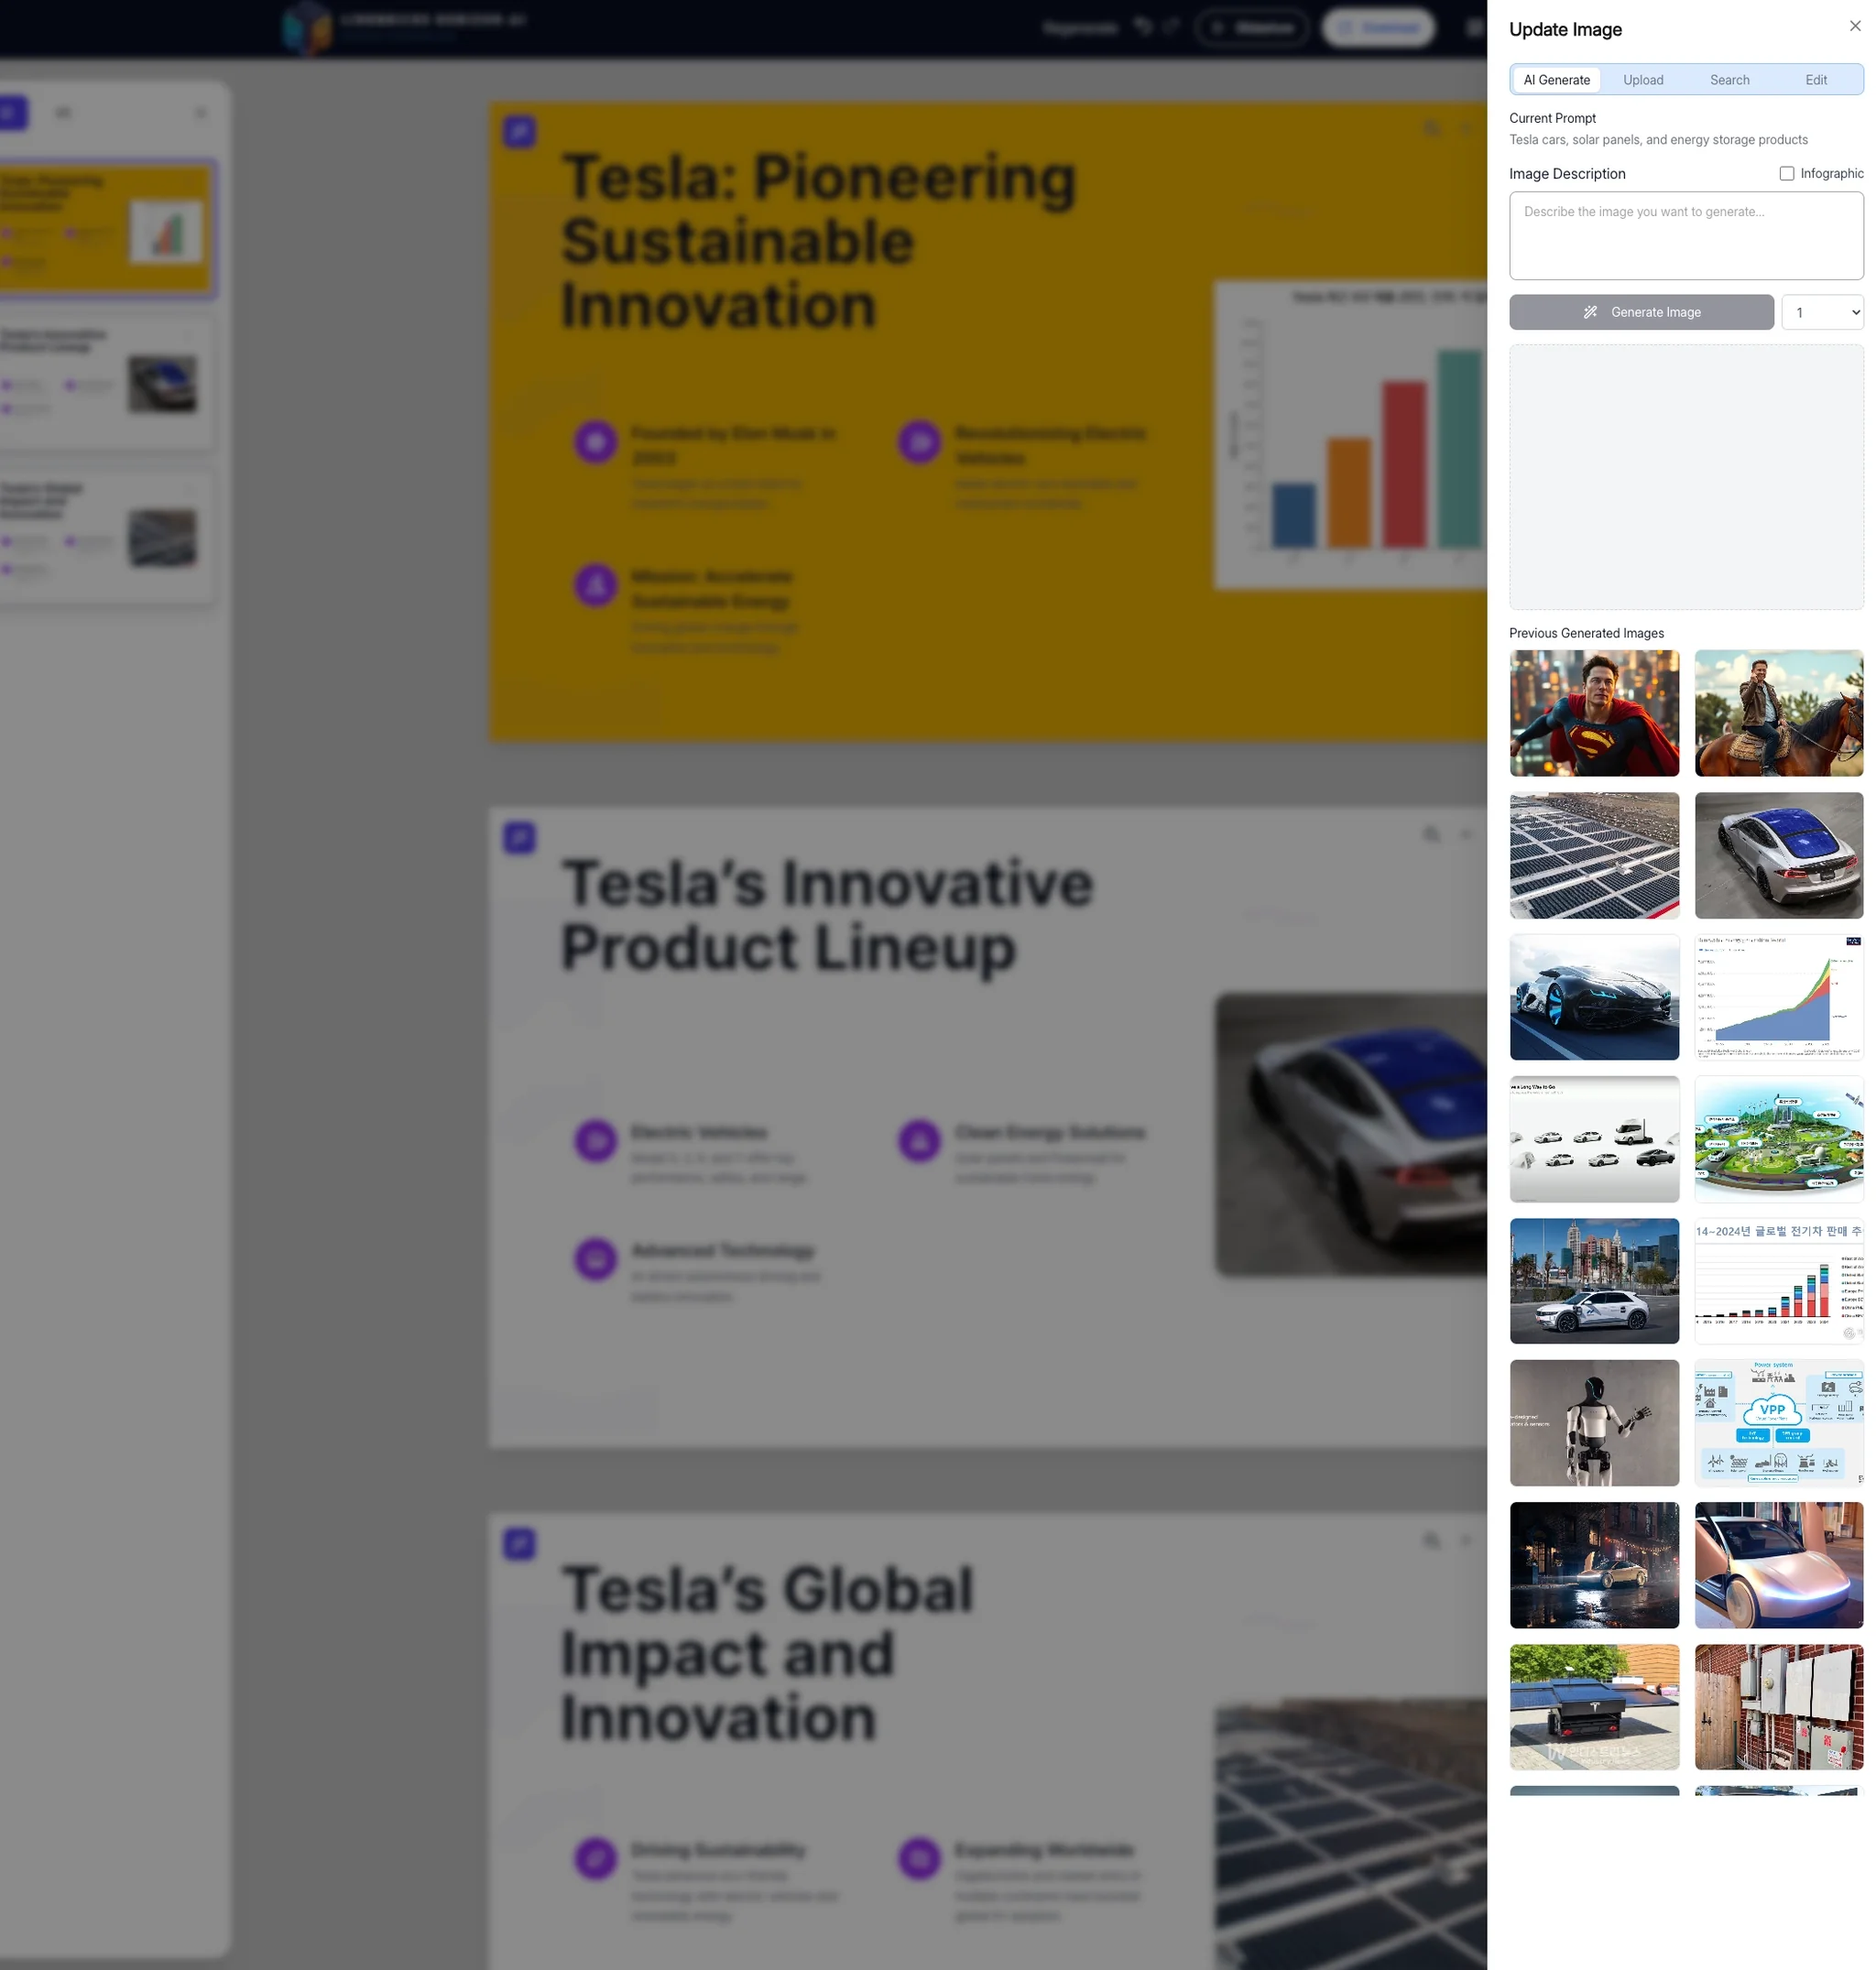This screenshot has height=1970, width=1876.
Task: Open the Search tab
Action: (1729, 80)
